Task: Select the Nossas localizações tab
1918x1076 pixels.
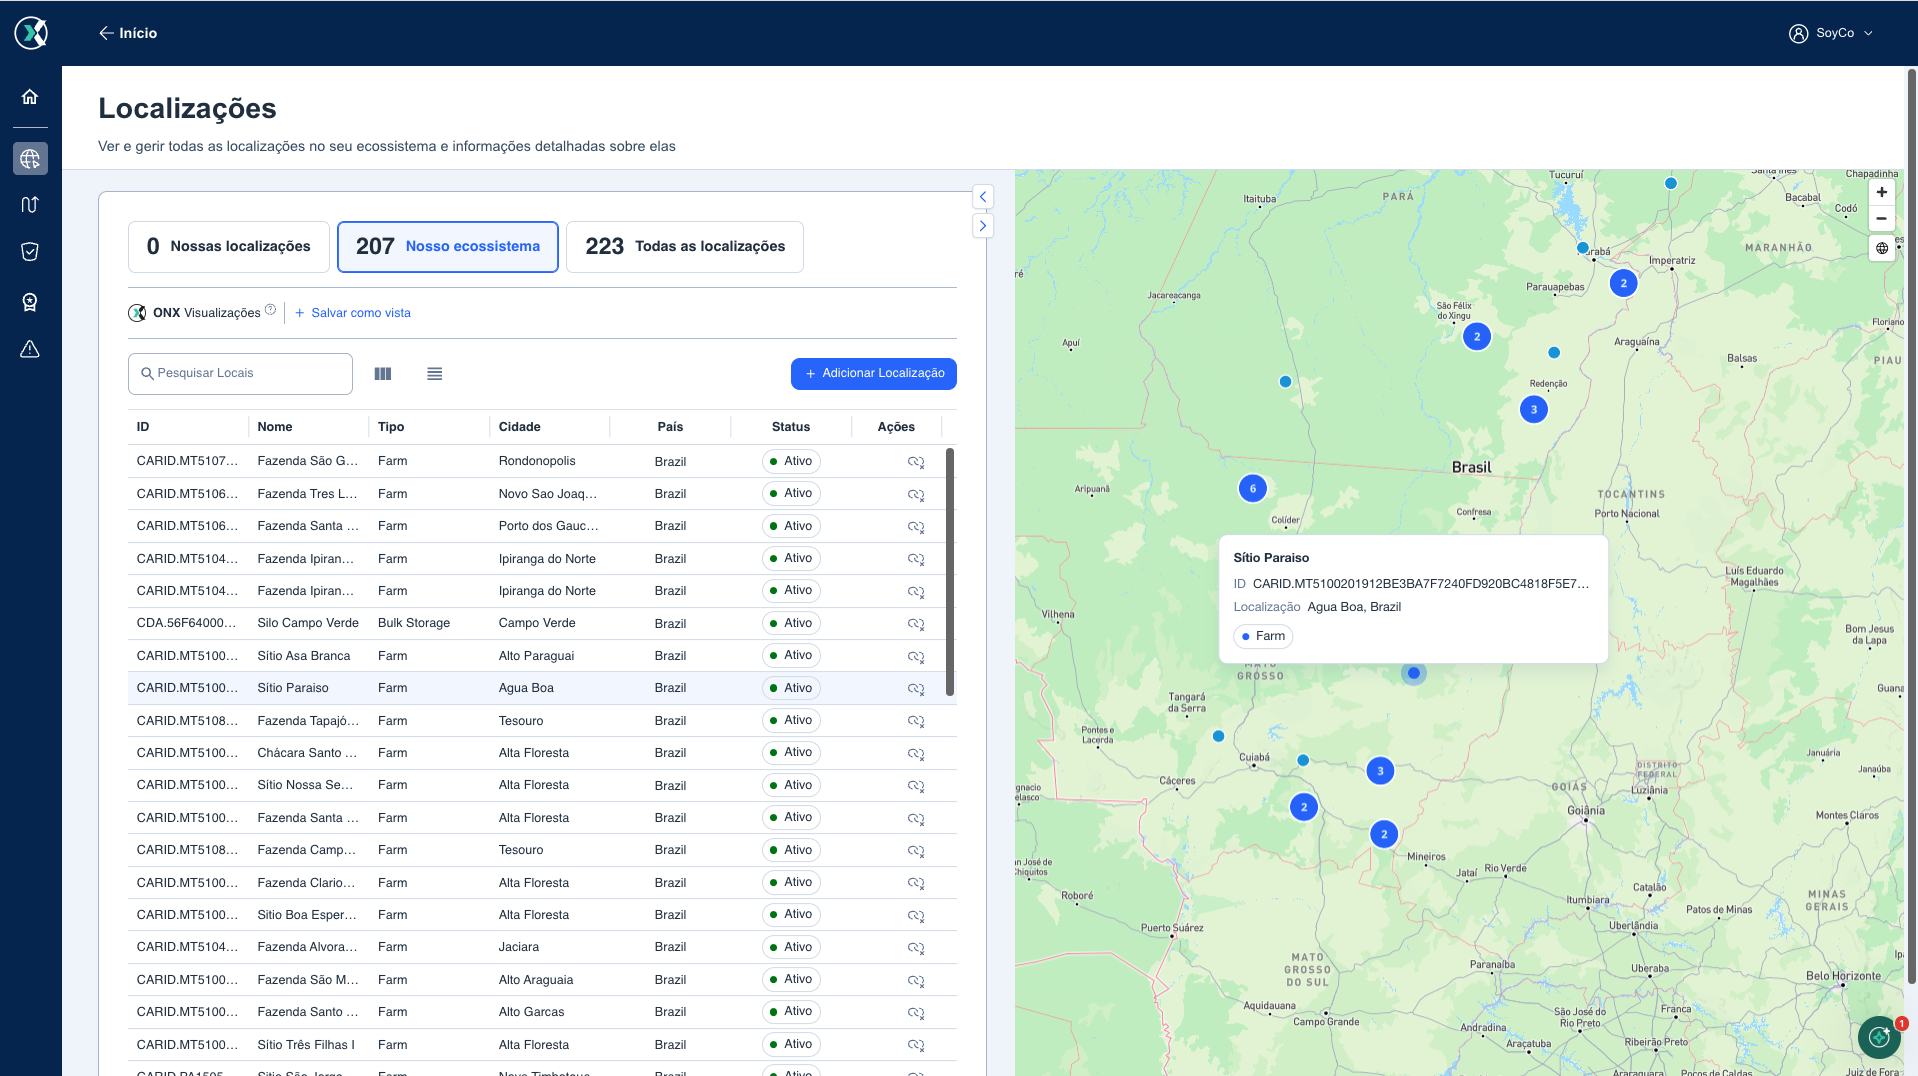Action: point(229,247)
